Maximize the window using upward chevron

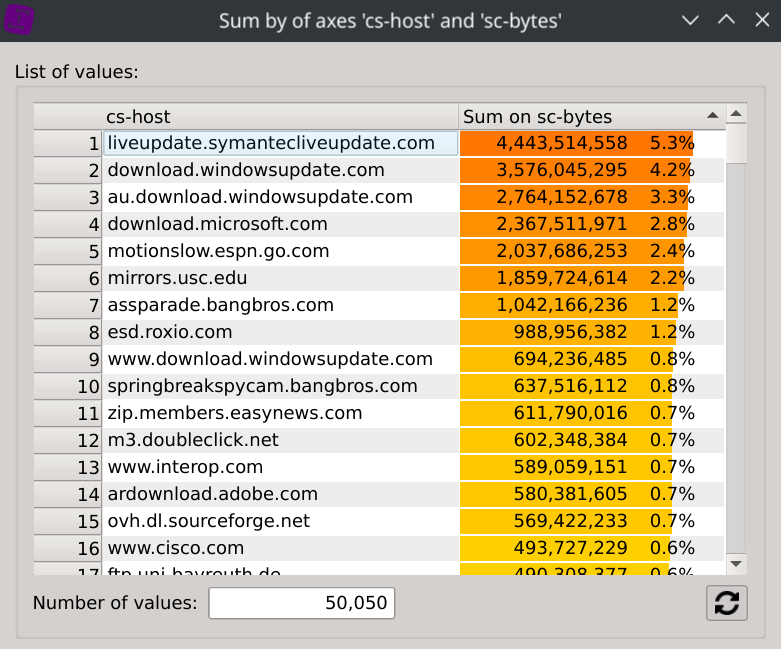tap(726, 20)
